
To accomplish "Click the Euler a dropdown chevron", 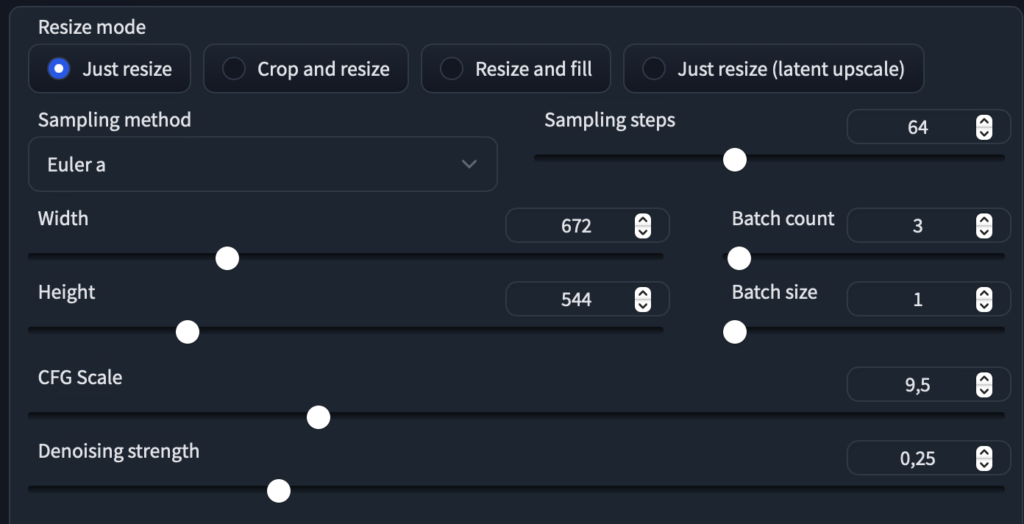I will click(469, 164).
